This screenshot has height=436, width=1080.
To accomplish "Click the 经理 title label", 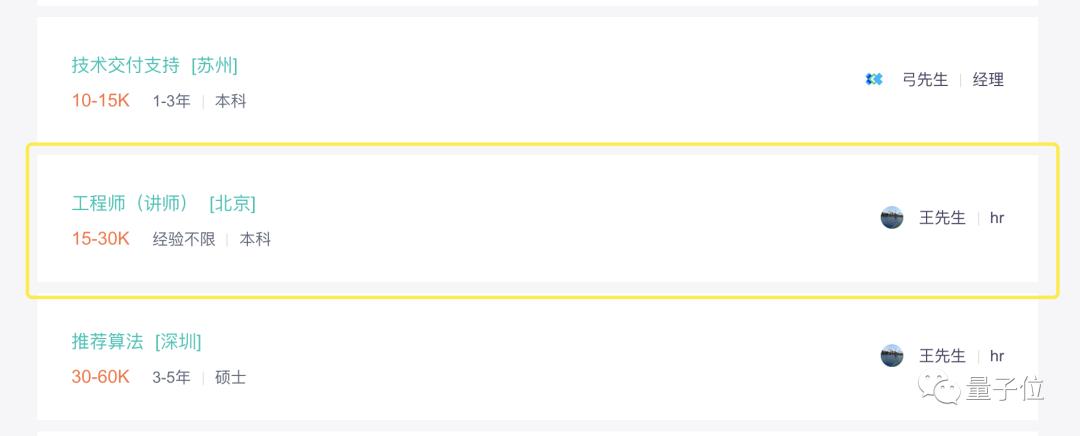I will [988, 79].
